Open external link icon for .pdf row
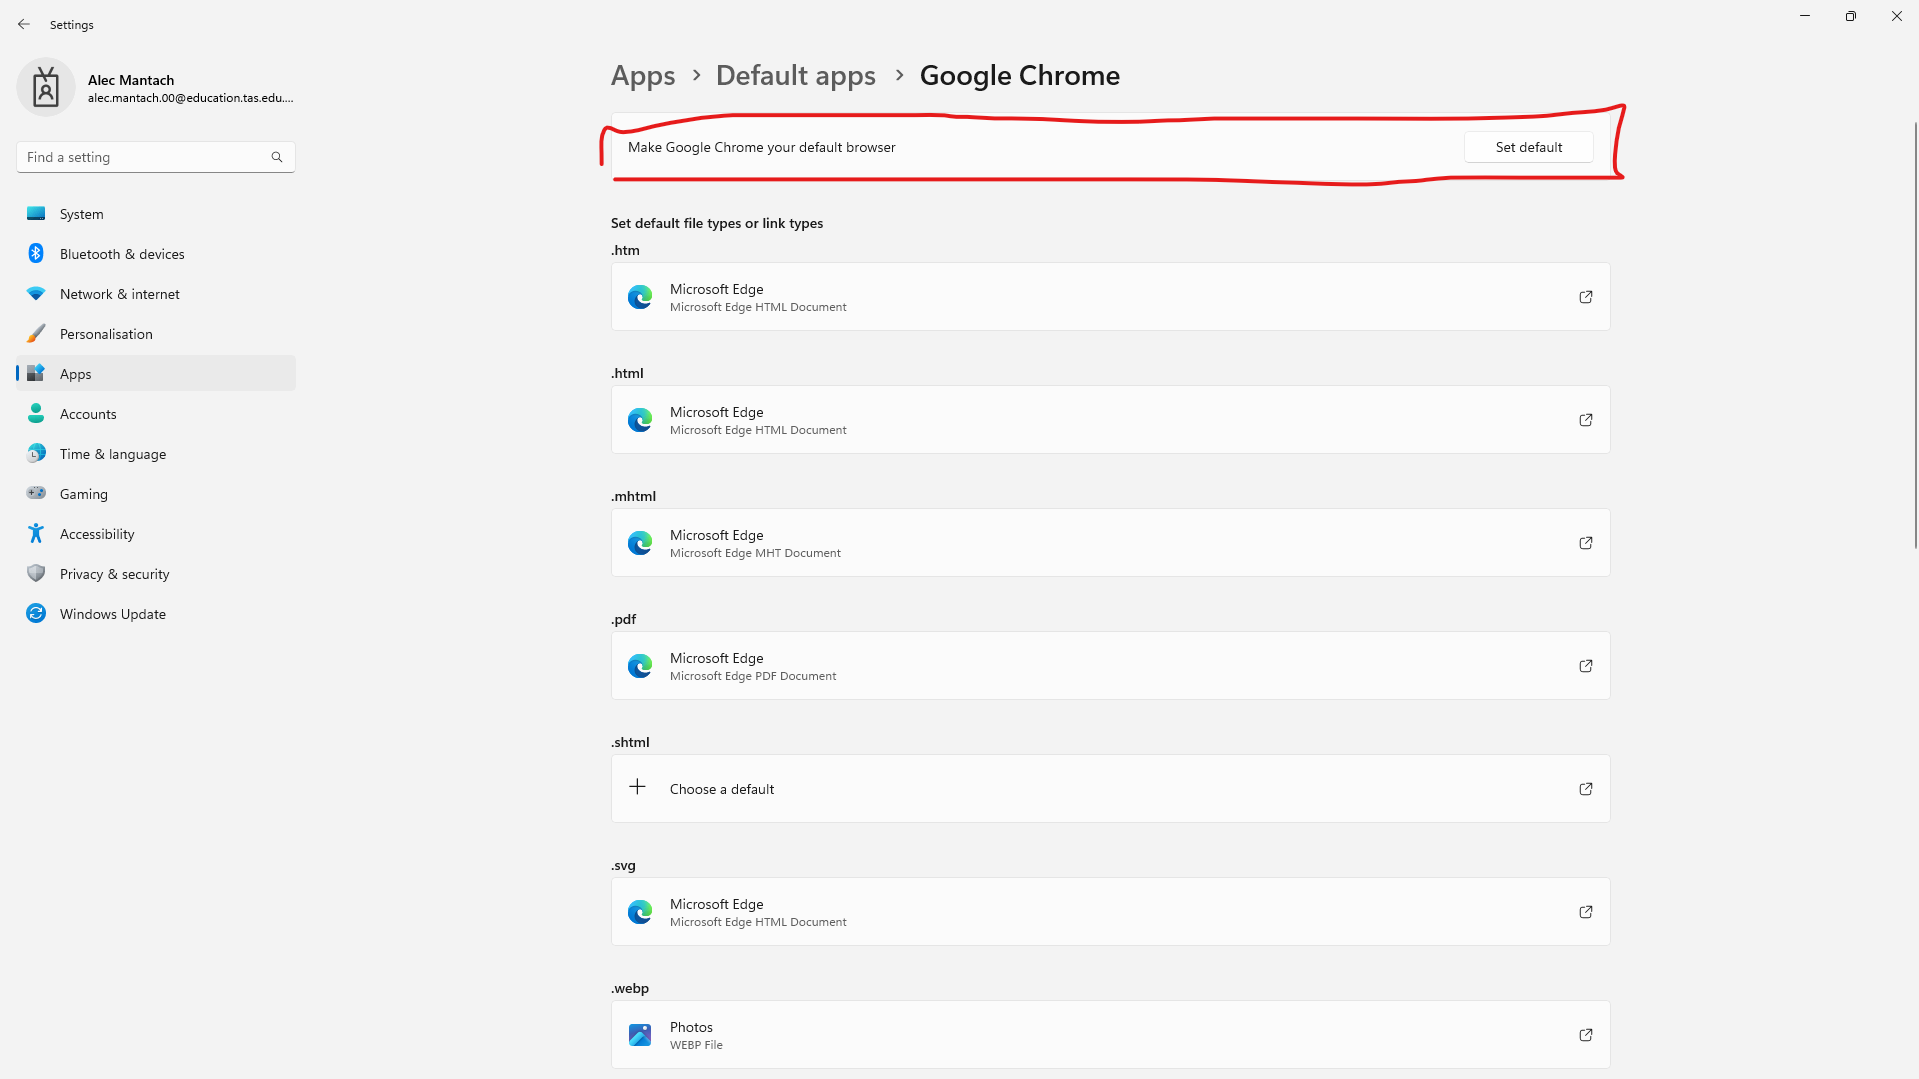The image size is (1919, 1079). pyautogui.click(x=1586, y=666)
